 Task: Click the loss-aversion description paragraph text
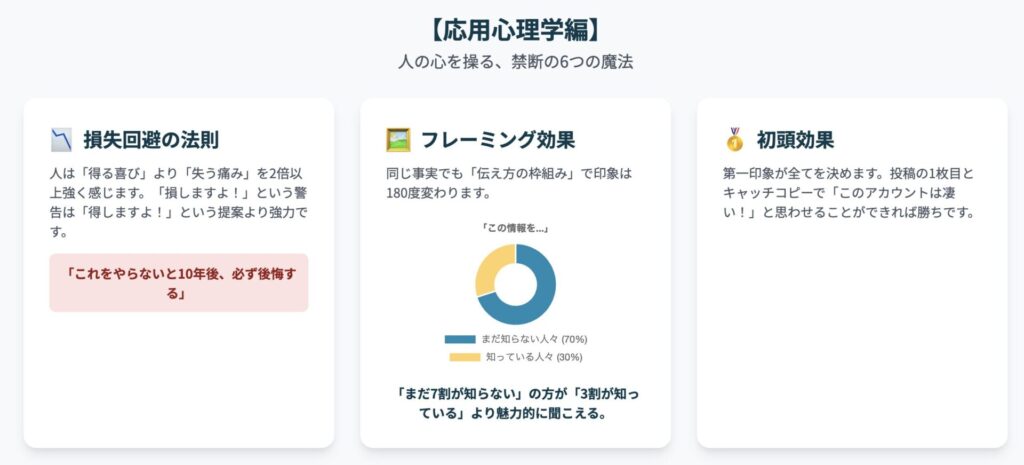179,203
